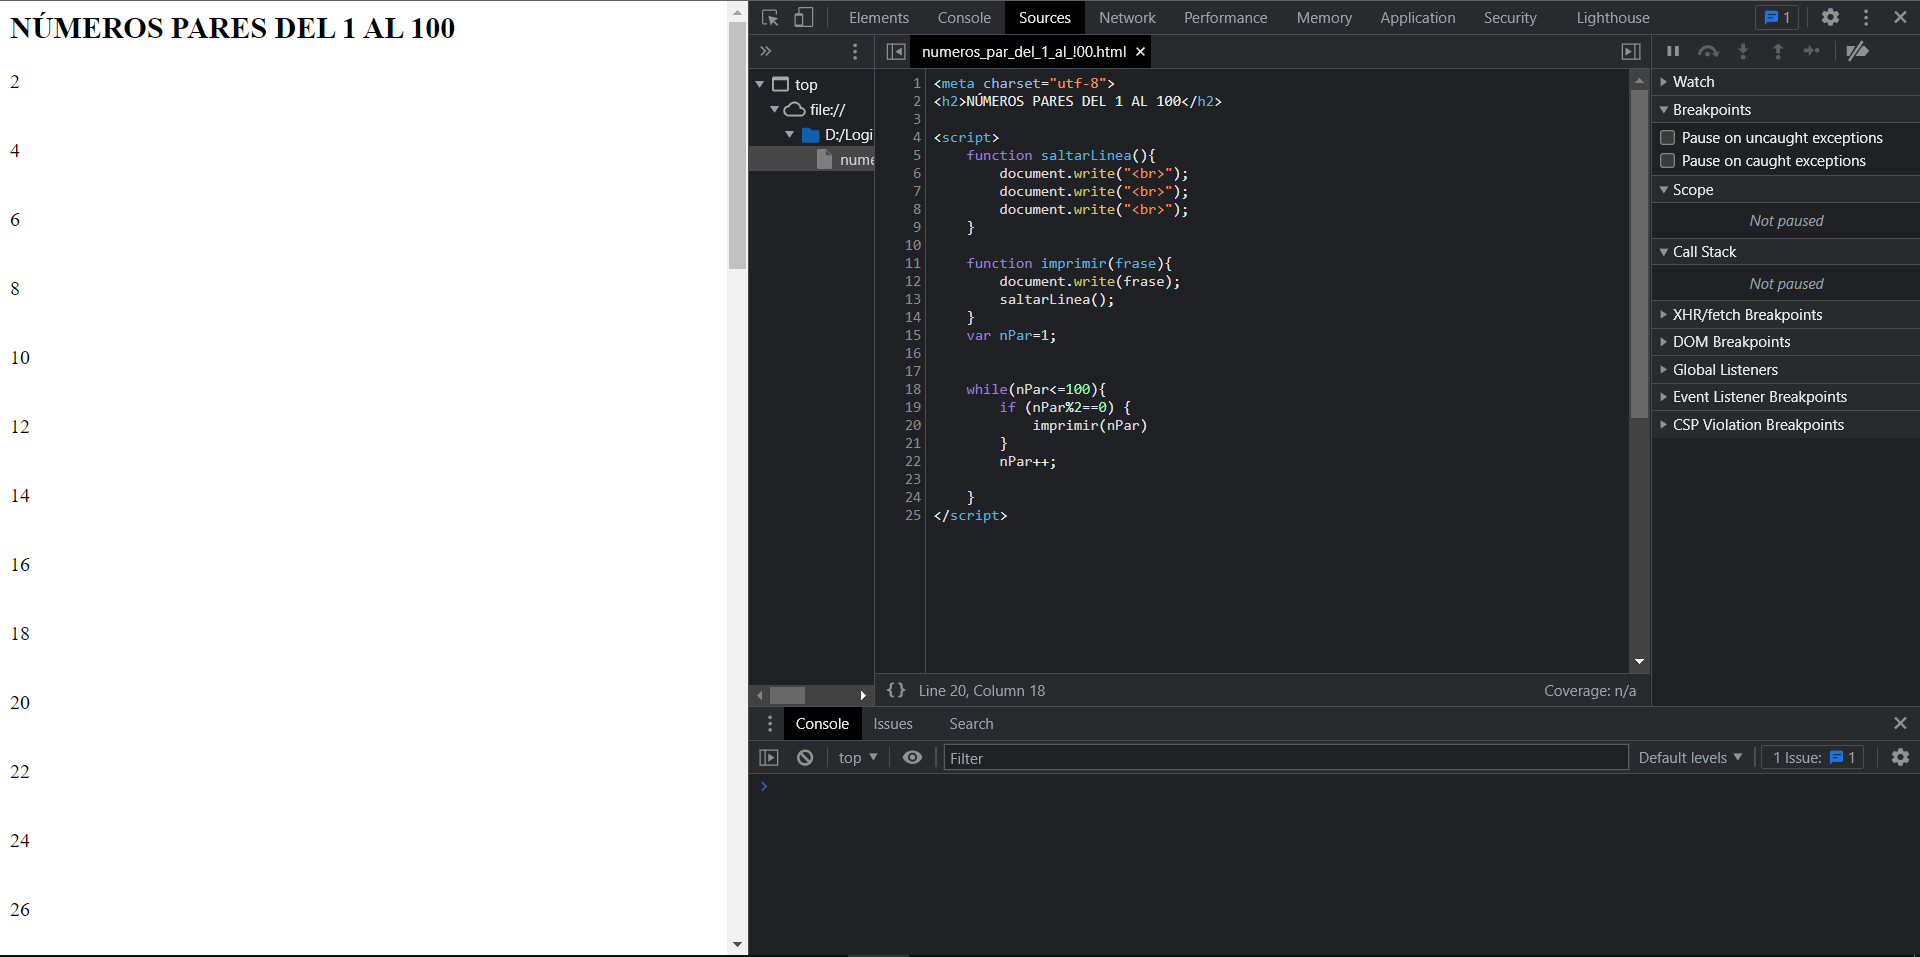Open console settings gear icon
The height and width of the screenshot is (957, 1920).
click(x=1900, y=757)
